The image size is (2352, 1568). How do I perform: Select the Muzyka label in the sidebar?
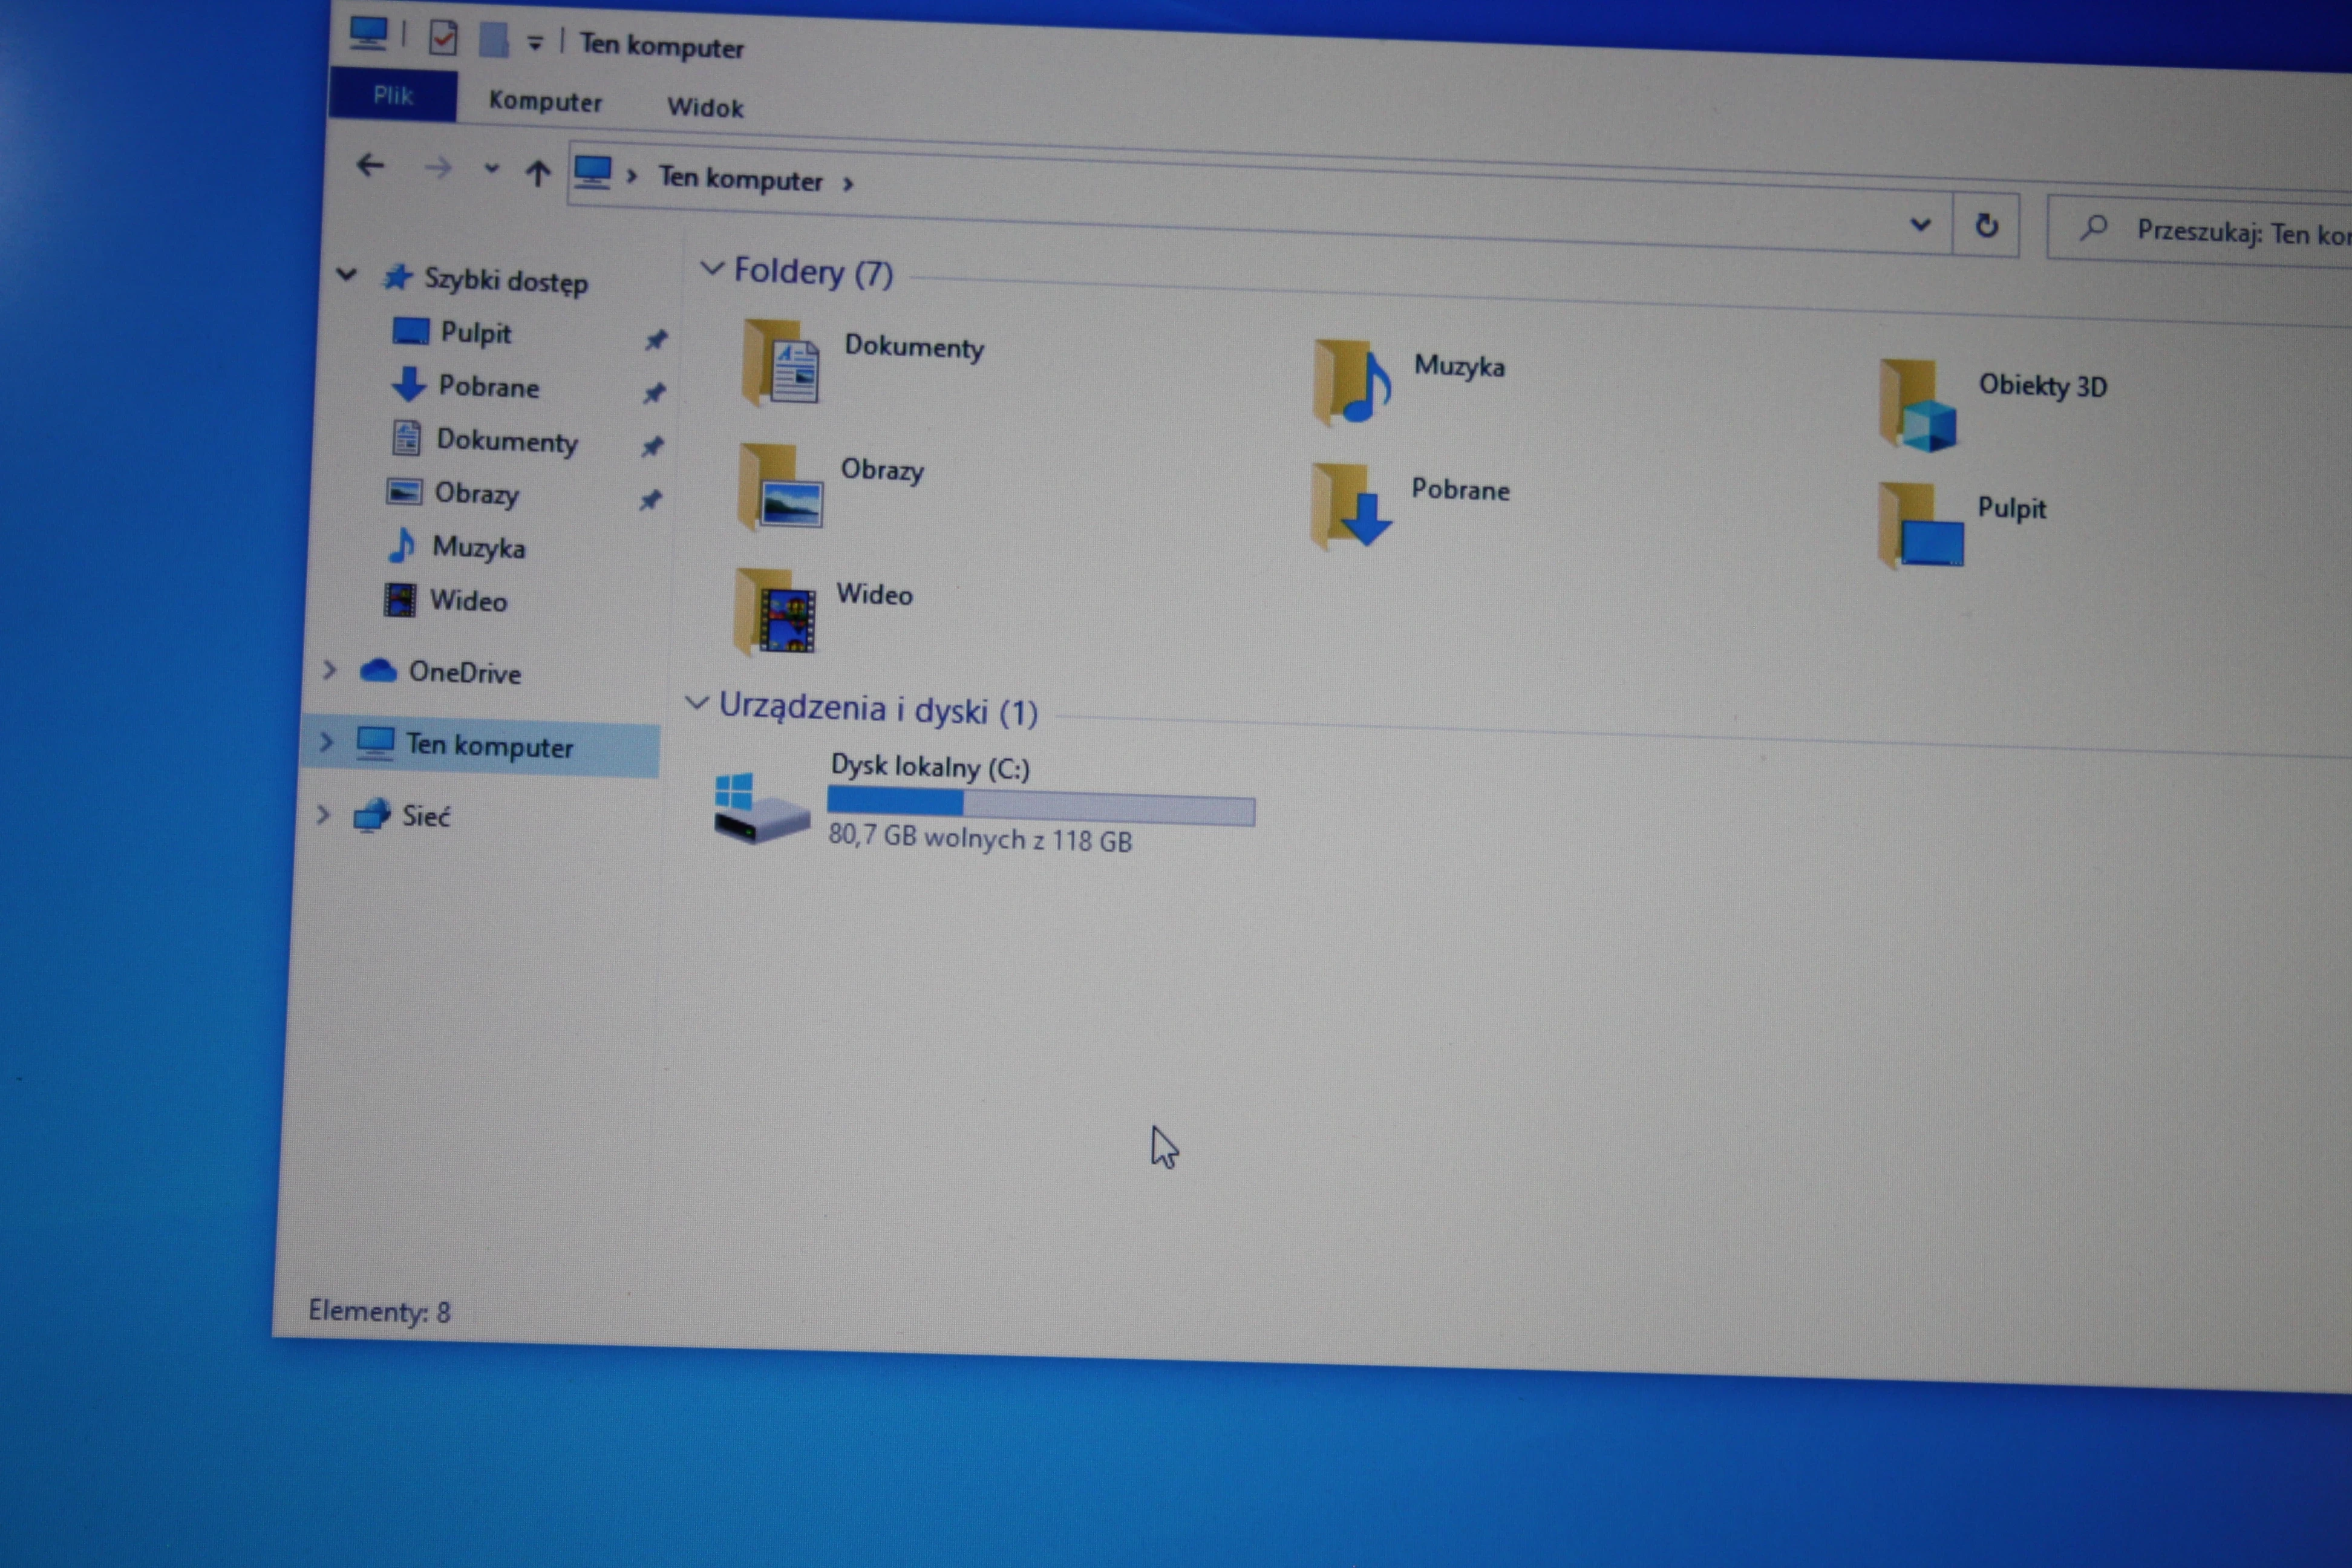(479, 547)
